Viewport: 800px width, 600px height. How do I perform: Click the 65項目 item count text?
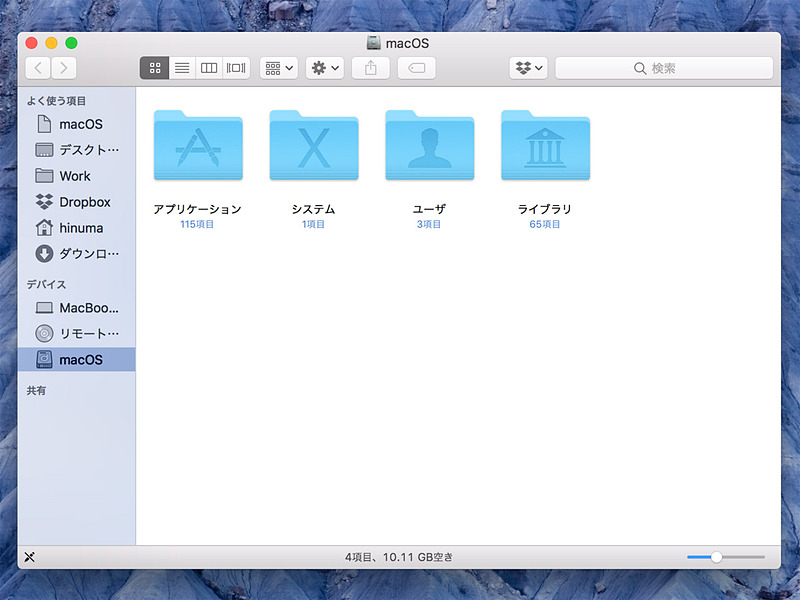point(544,224)
